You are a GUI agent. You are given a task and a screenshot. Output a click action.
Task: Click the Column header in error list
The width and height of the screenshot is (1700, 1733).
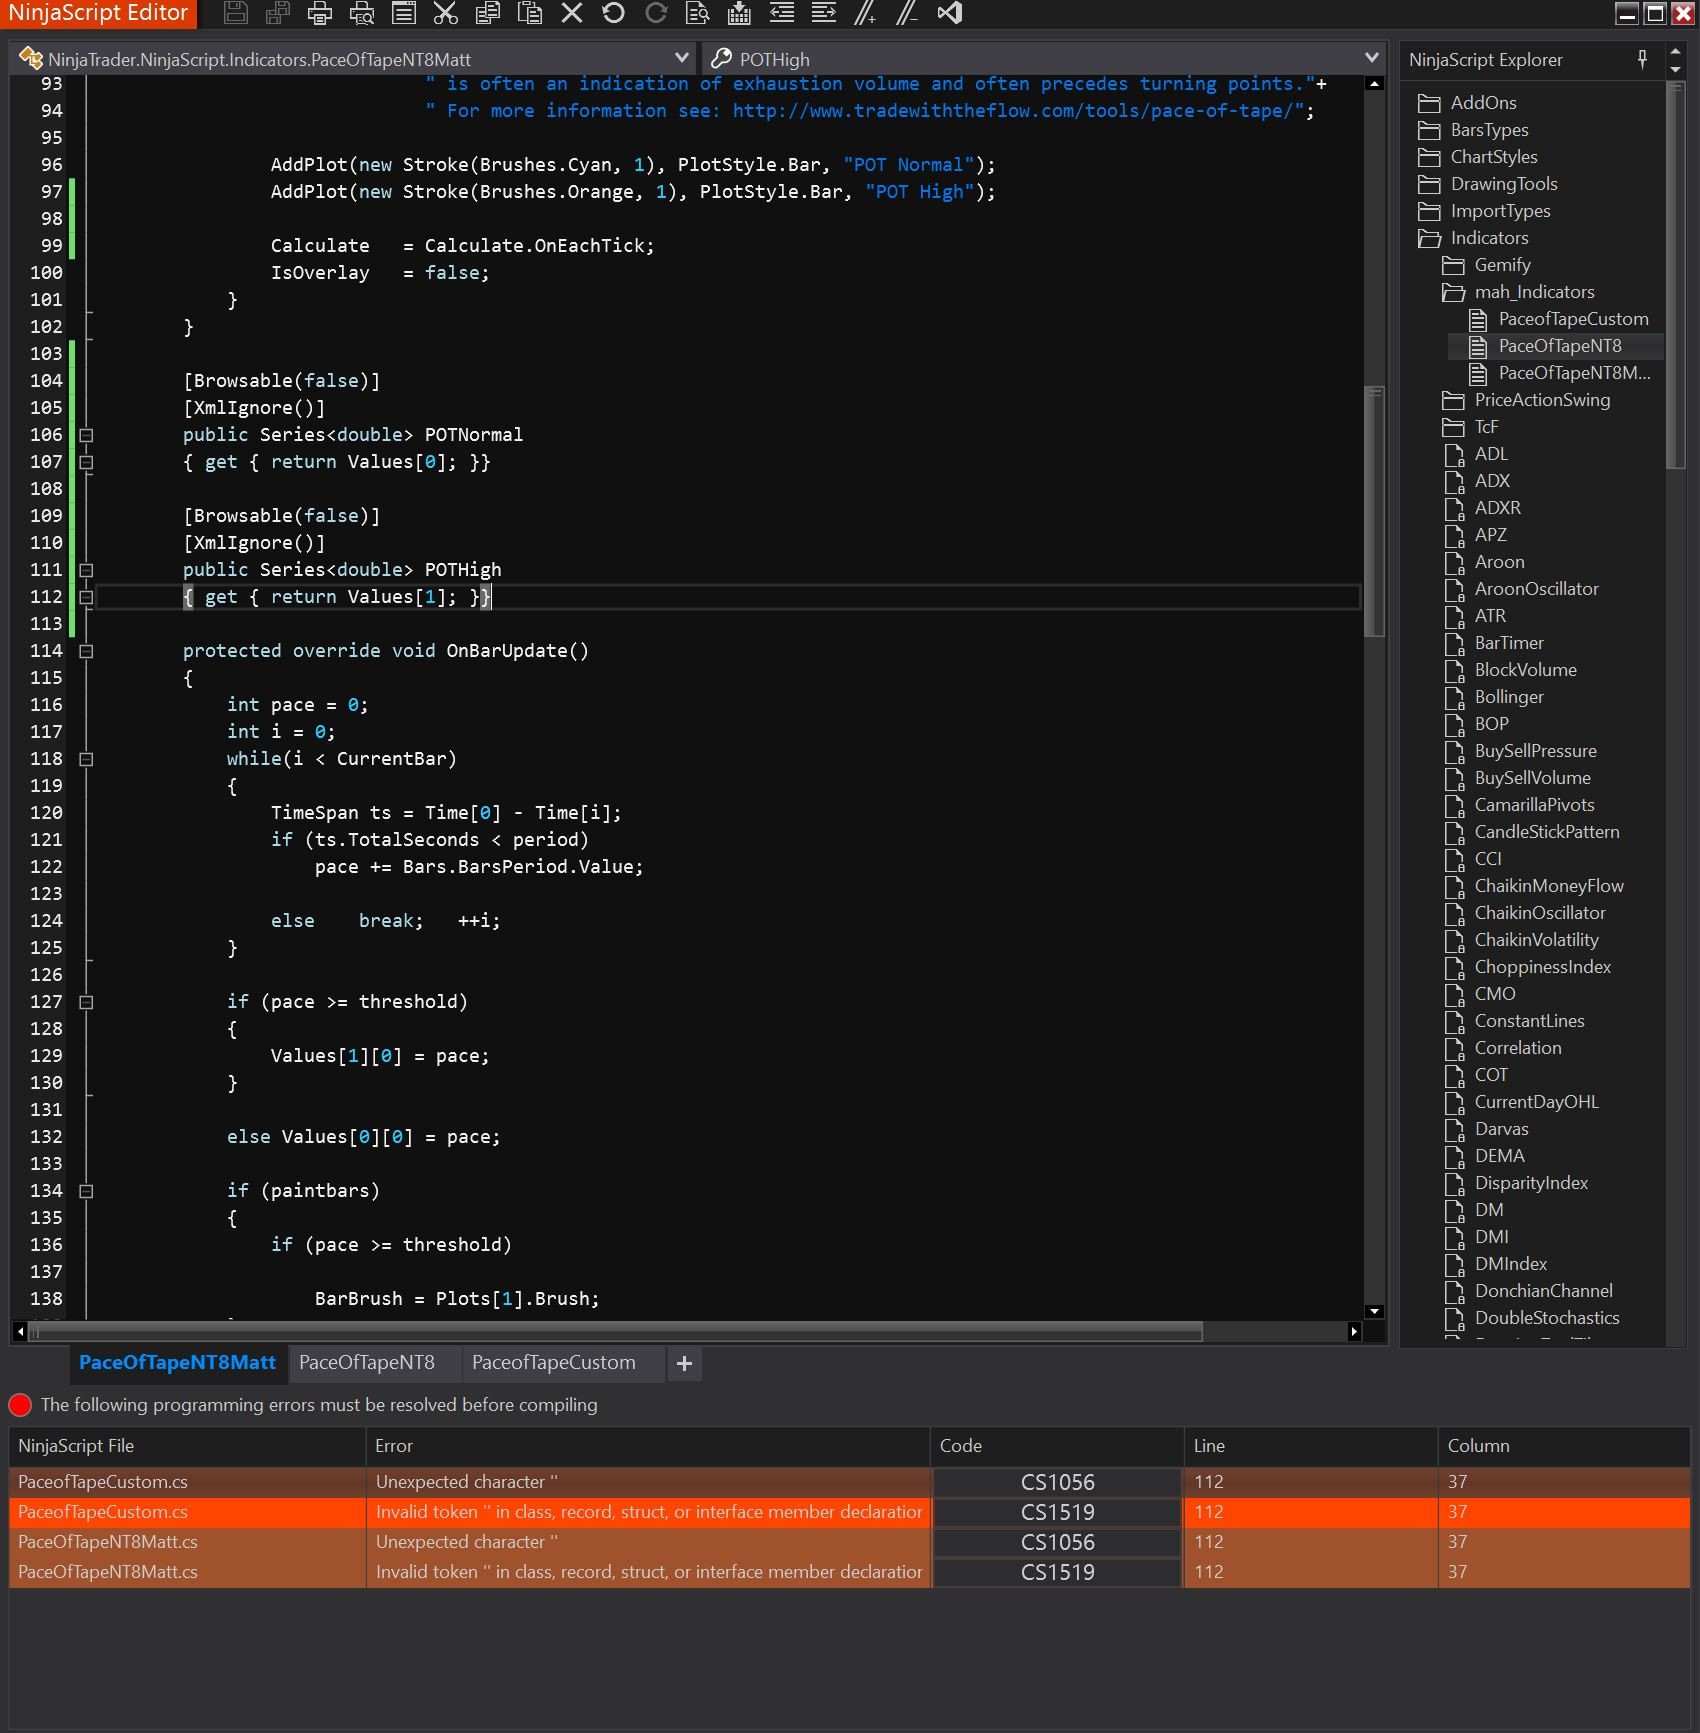click(x=1564, y=1446)
